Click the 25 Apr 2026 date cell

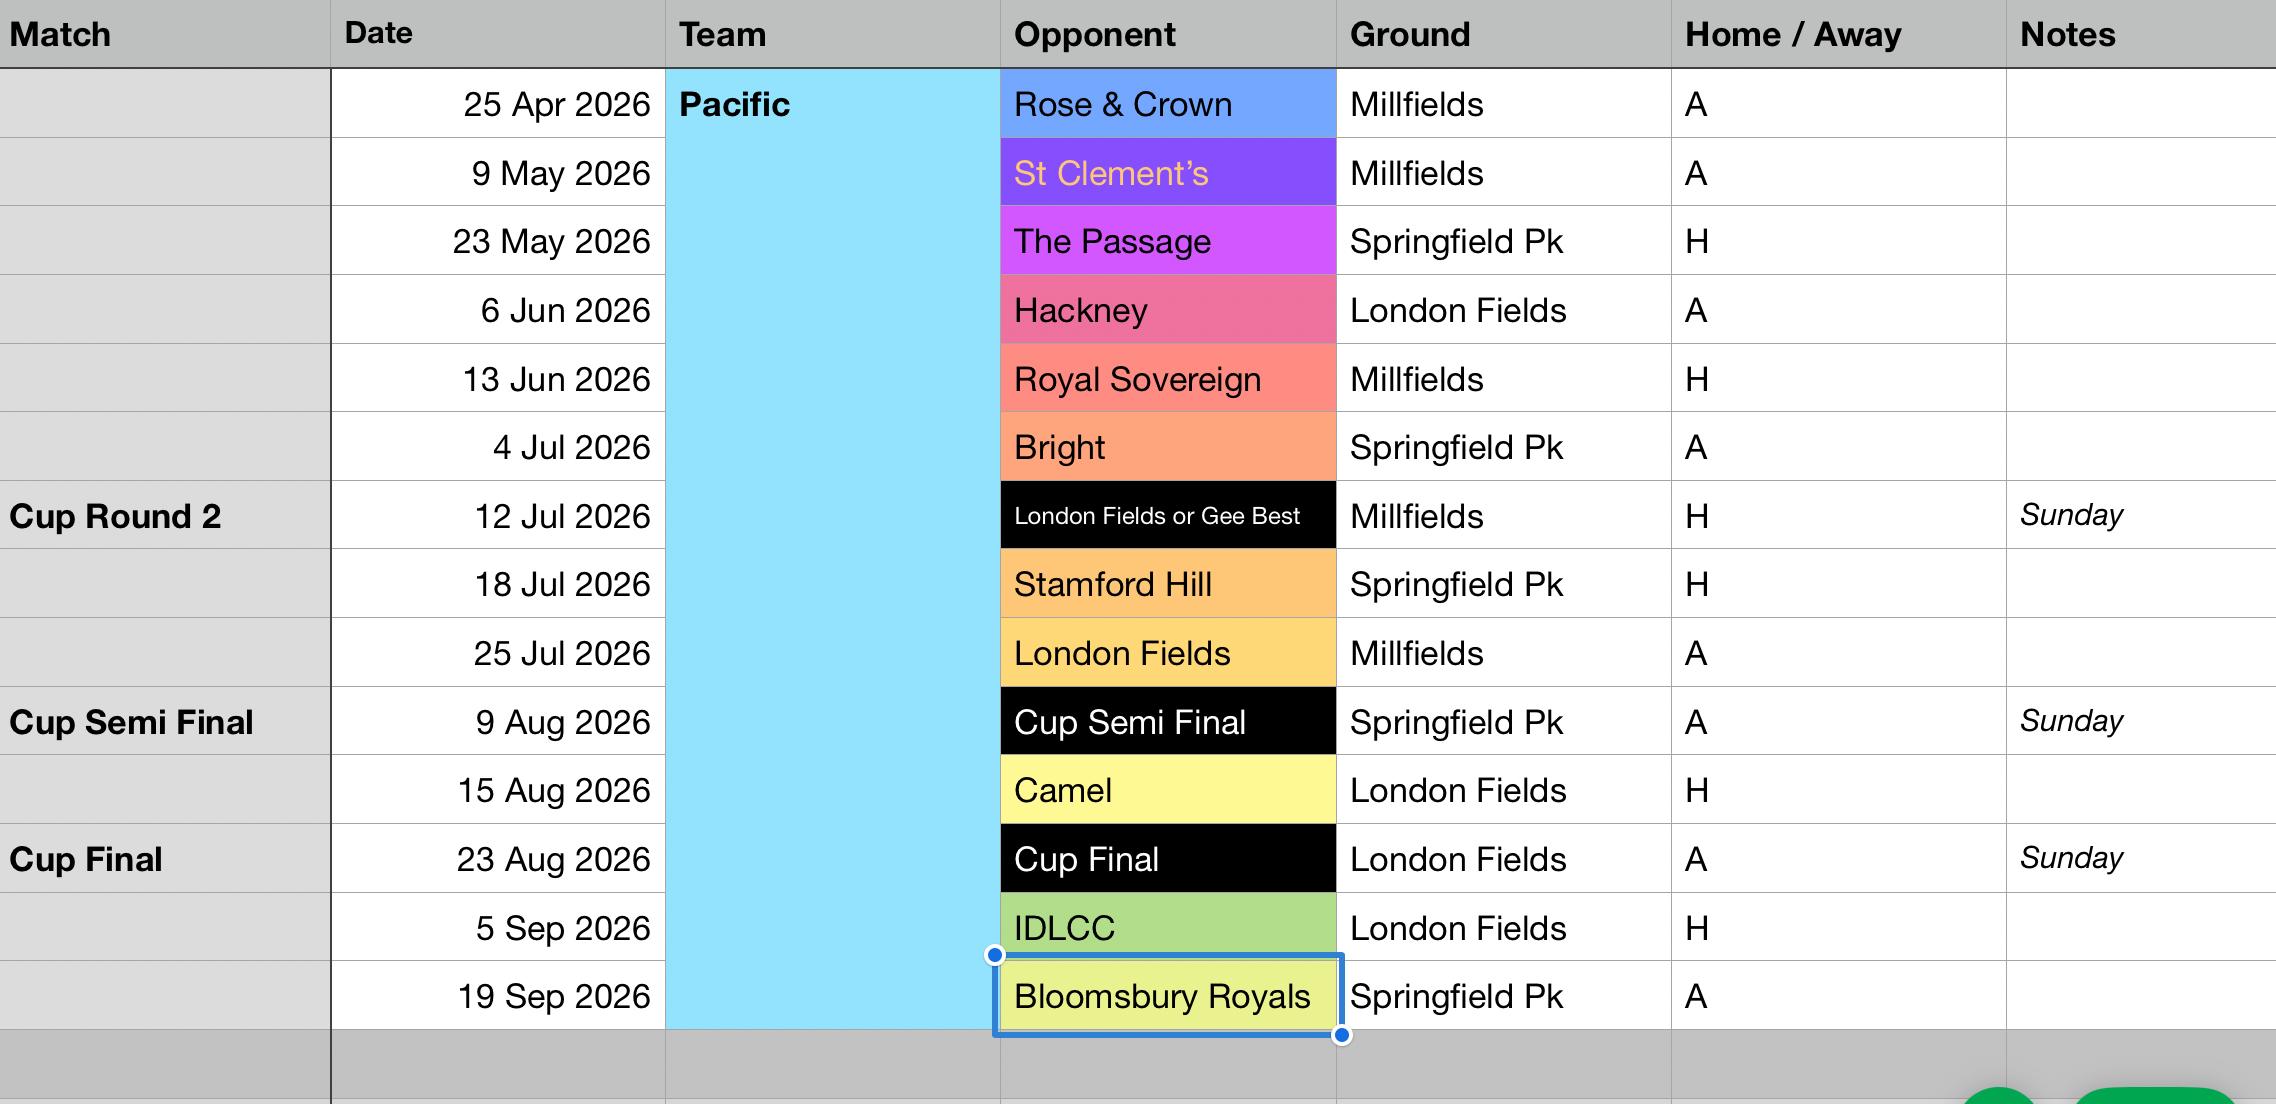[x=498, y=103]
